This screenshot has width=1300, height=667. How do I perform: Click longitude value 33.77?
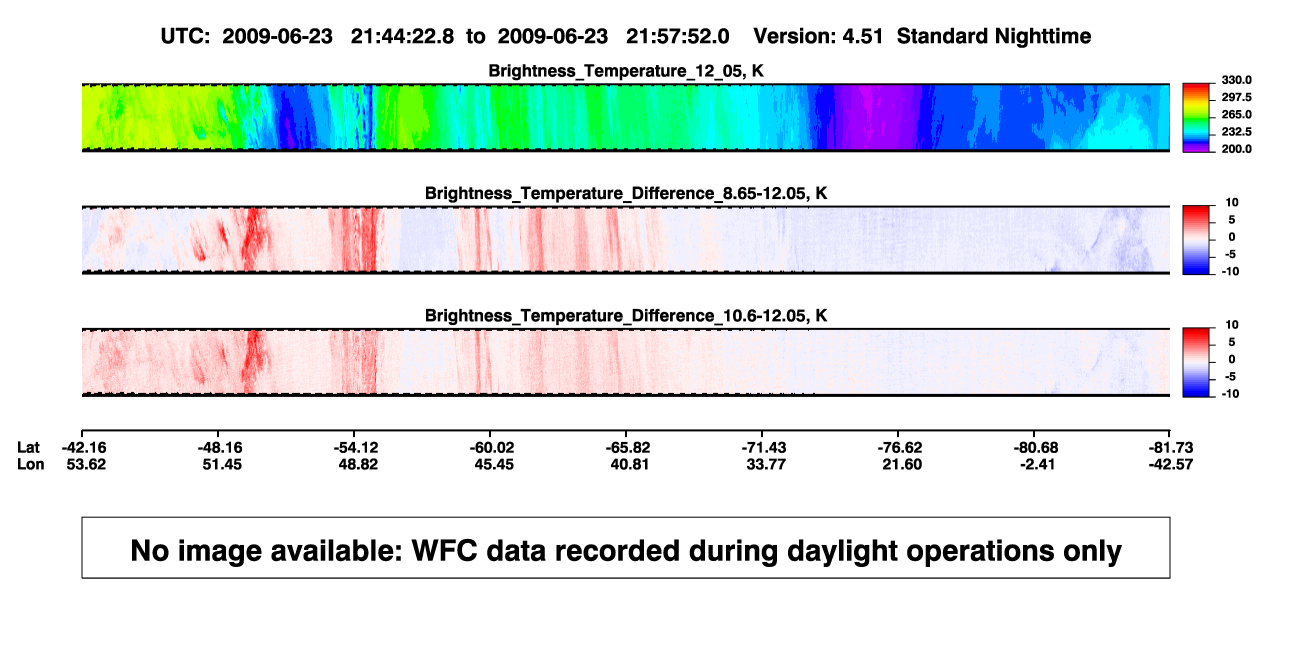(764, 464)
